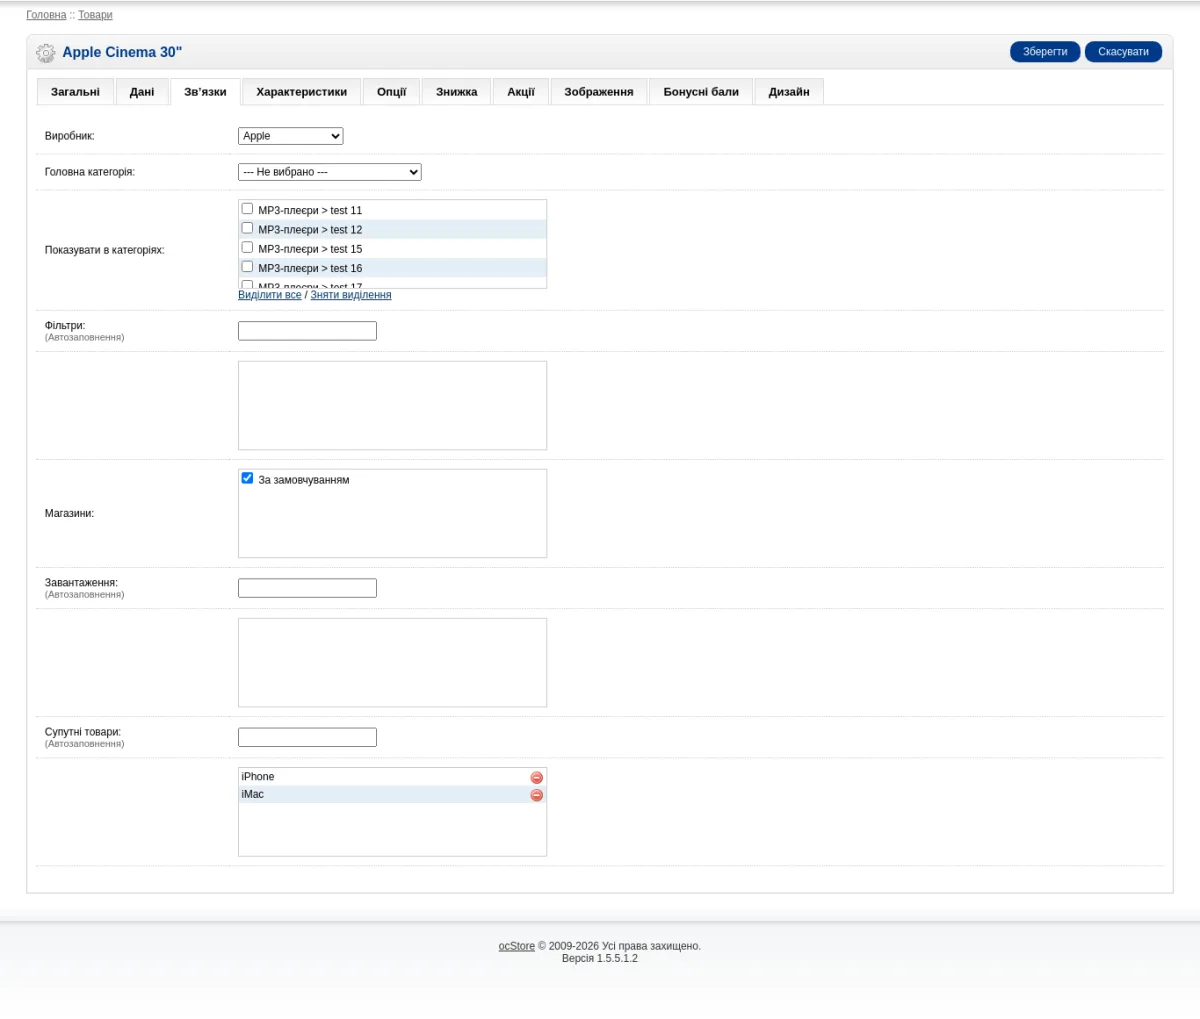Focus the Завантаження autocomplete field
The image size is (1200, 1019).
tap(307, 588)
